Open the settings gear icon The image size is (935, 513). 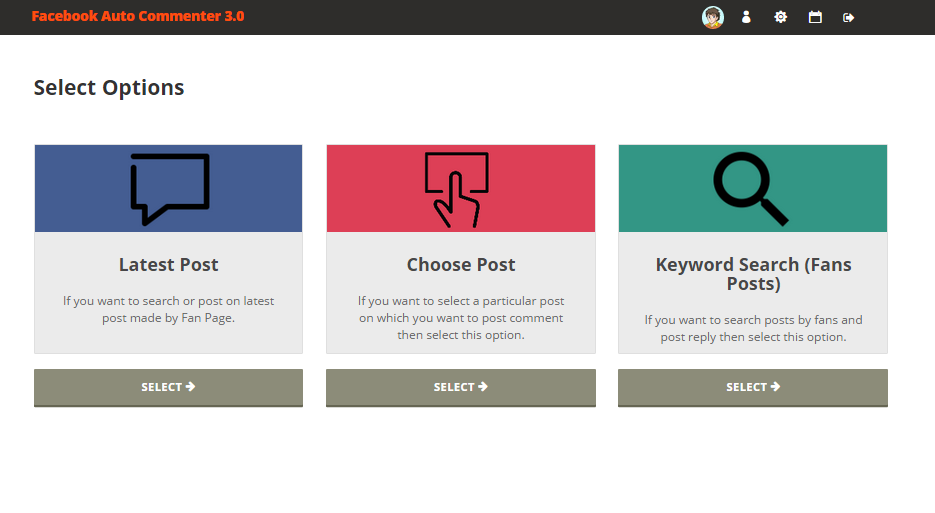(x=780, y=17)
